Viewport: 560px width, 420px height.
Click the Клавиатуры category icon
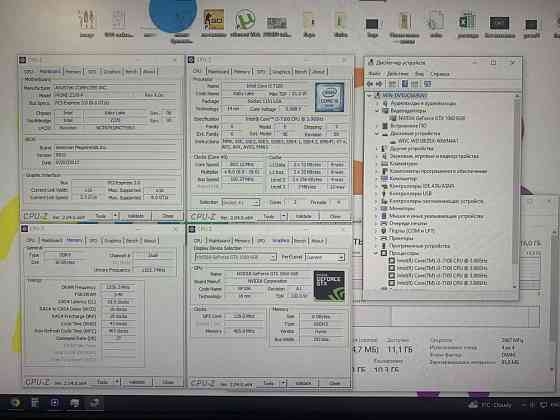[x=384, y=164]
